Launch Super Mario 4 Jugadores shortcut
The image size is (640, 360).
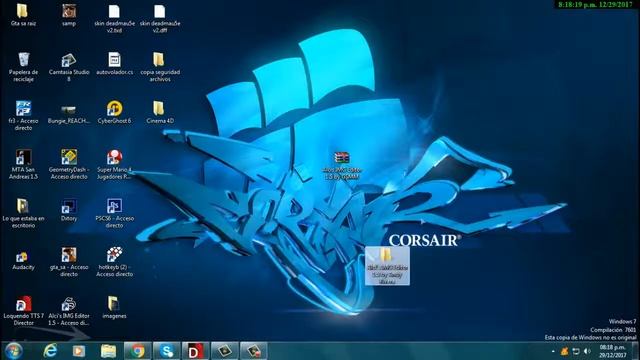115,164
